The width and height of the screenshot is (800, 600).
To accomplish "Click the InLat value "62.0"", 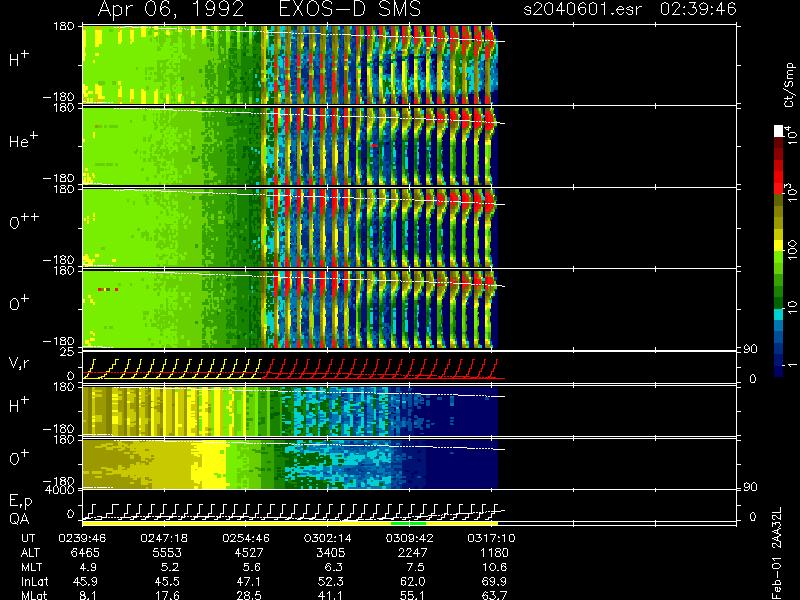I will 412,581.
